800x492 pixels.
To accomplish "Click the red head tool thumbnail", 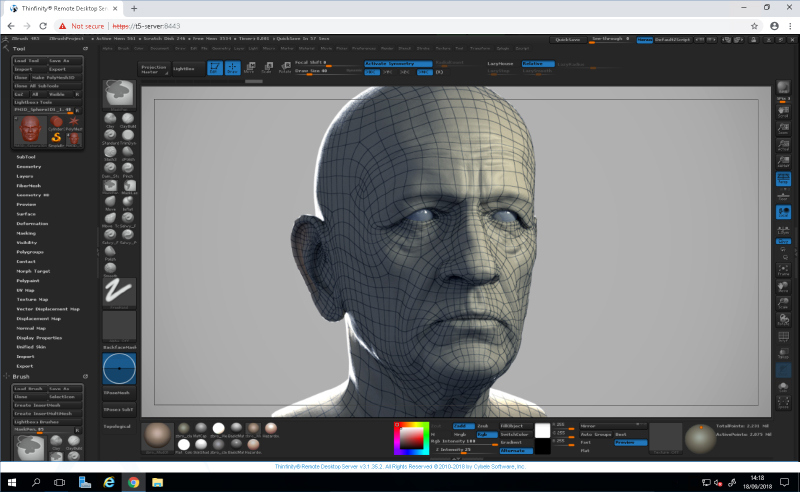I will (x=29, y=129).
